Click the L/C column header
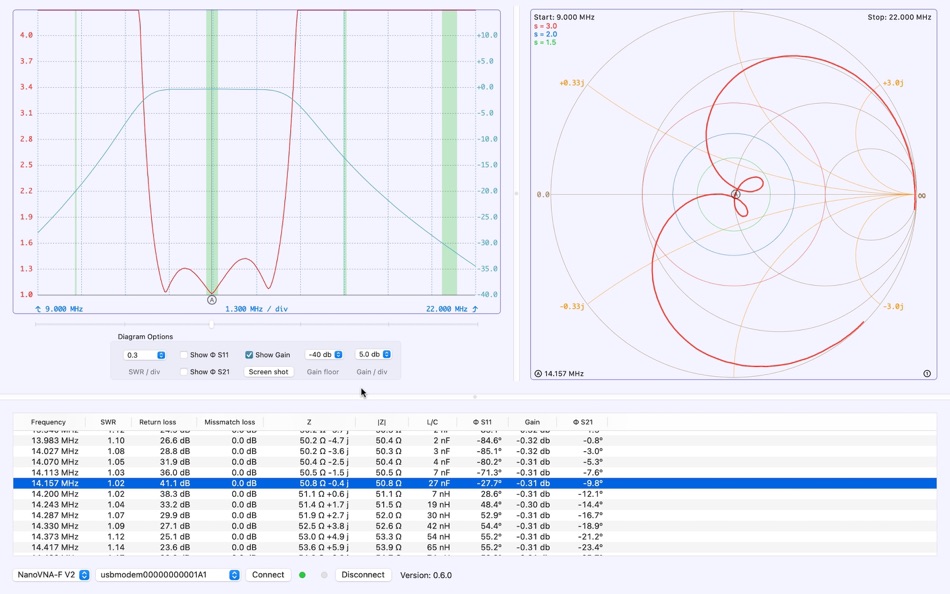The height and width of the screenshot is (594, 950). tap(432, 422)
